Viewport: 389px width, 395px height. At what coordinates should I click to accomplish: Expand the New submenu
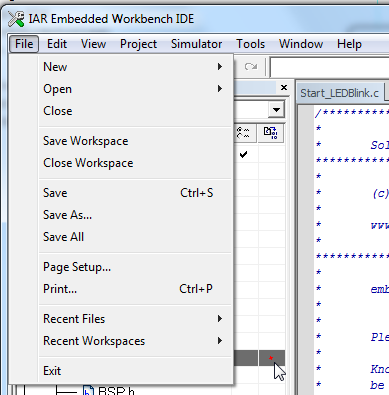tap(135, 67)
